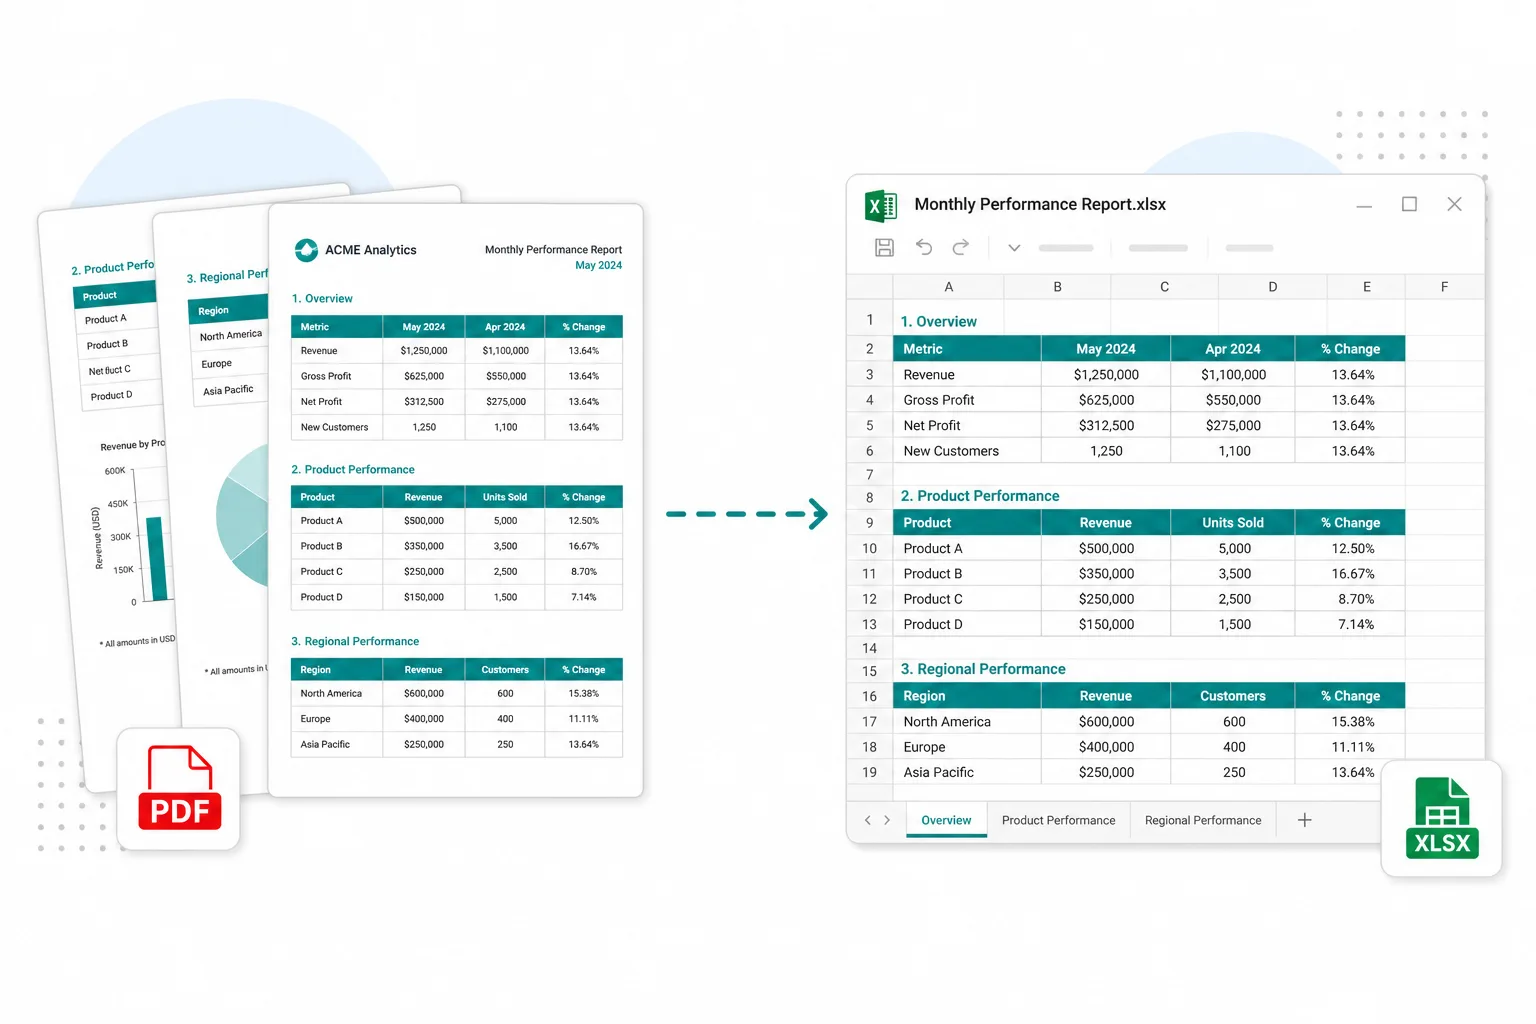Select column E header
1536x1024 pixels.
coord(1366,287)
